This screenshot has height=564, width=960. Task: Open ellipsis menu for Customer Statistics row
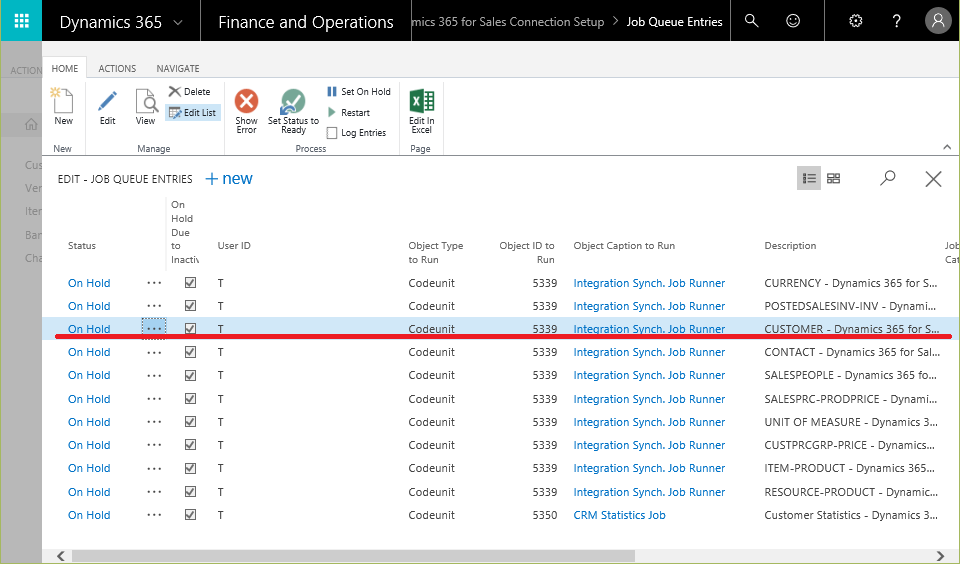tap(154, 515)
